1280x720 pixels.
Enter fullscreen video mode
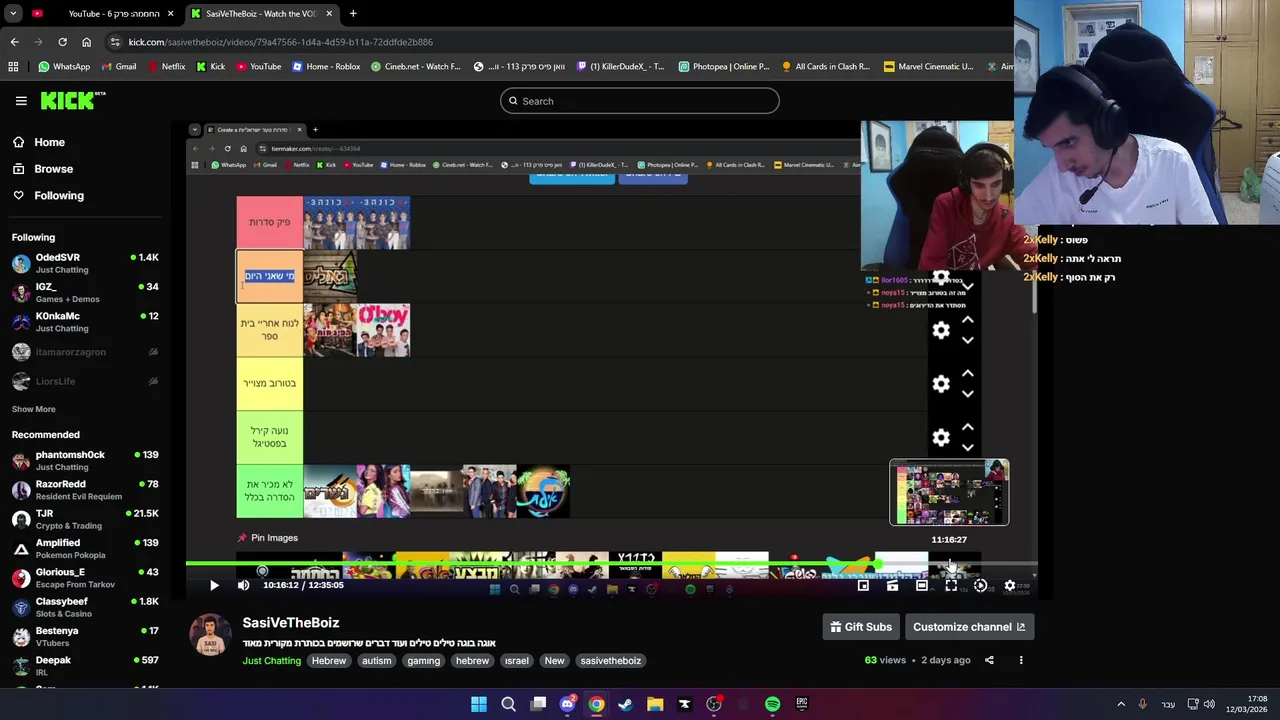point(951,586)
